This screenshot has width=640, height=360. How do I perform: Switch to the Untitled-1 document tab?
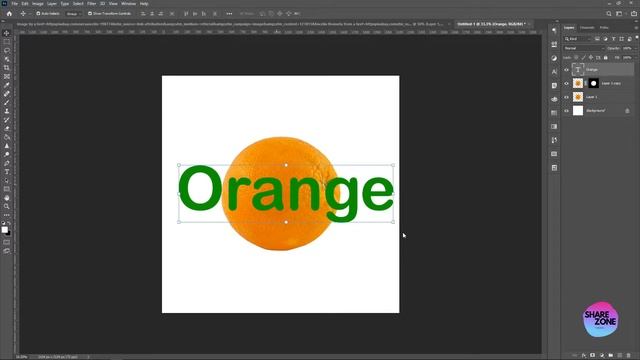coord(491,24)
